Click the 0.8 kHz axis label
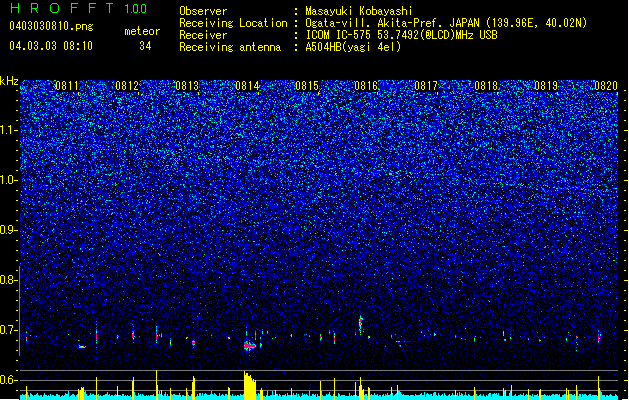 click(9, 280)
